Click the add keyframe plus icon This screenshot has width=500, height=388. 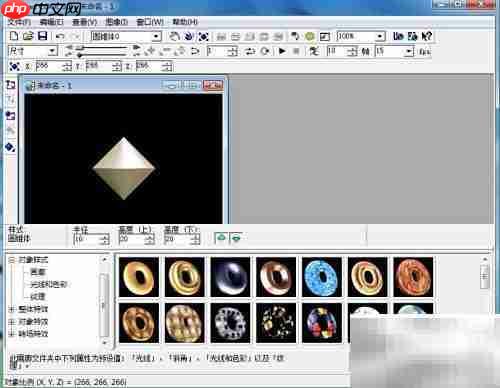151,51
